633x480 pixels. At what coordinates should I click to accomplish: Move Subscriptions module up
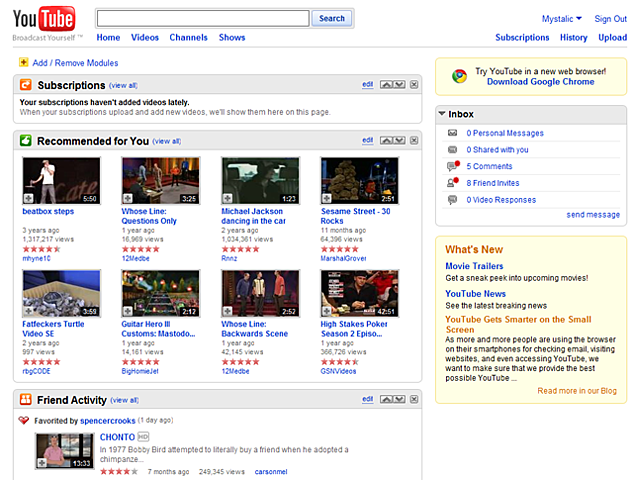point(386,84)
